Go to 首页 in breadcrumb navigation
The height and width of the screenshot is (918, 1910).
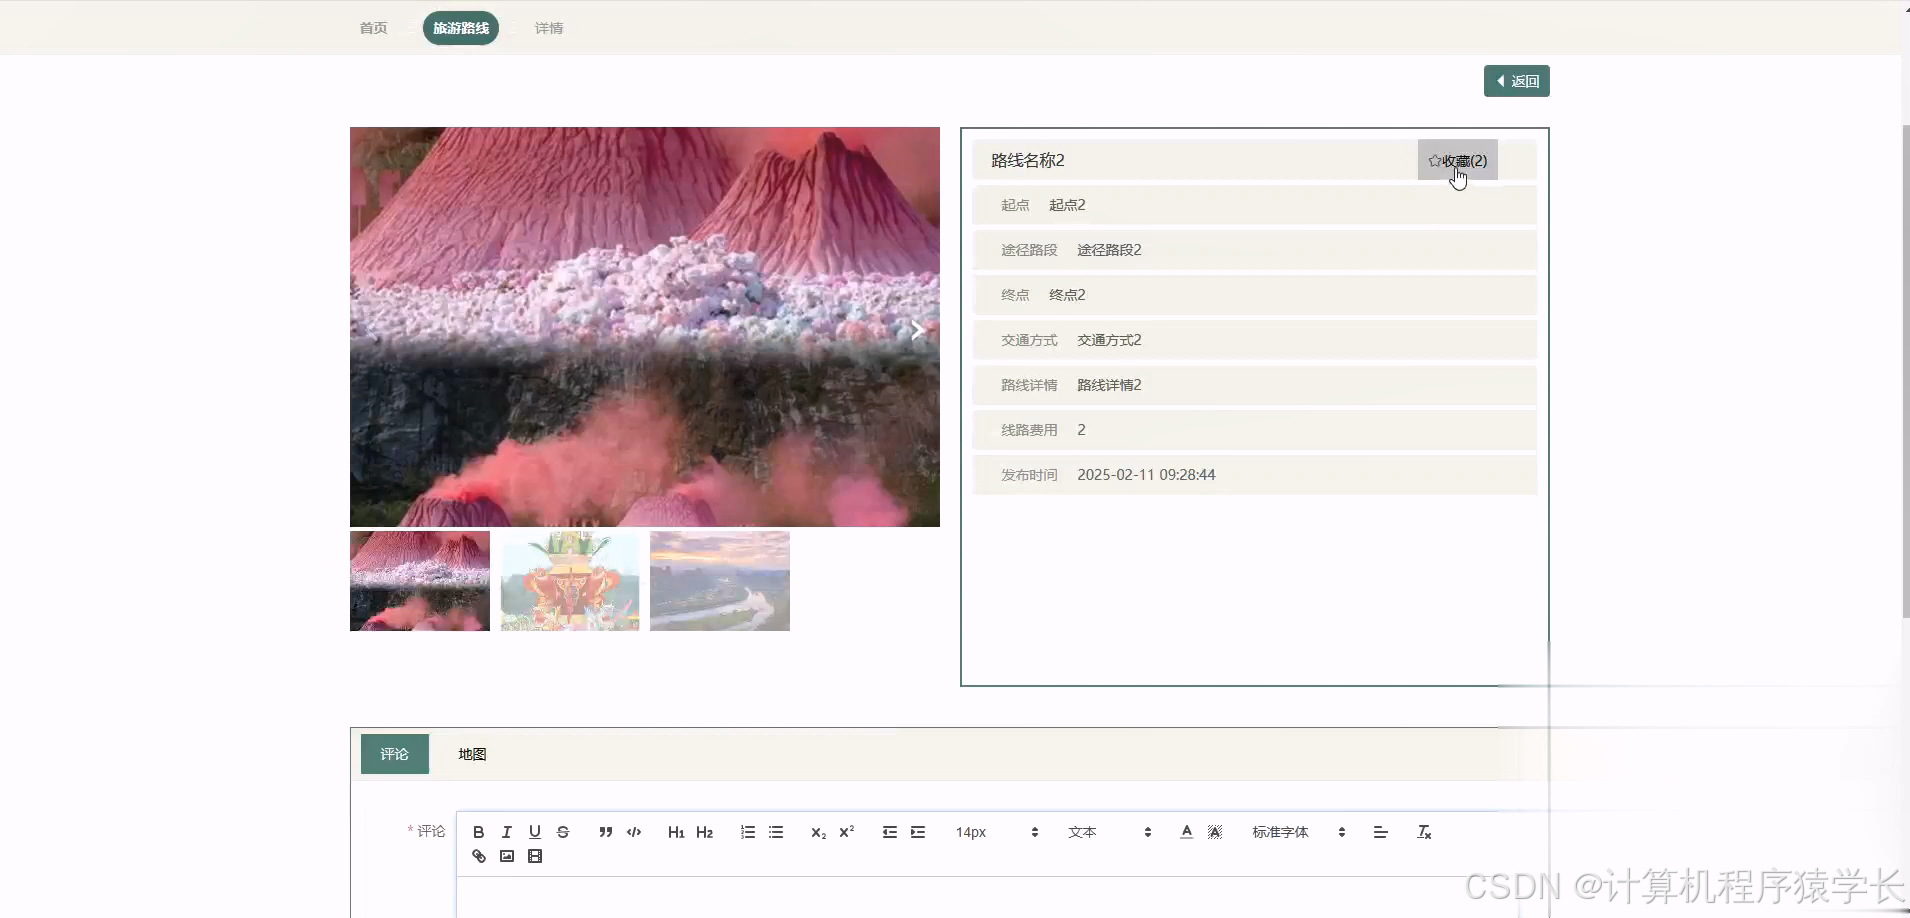(373, 28)
